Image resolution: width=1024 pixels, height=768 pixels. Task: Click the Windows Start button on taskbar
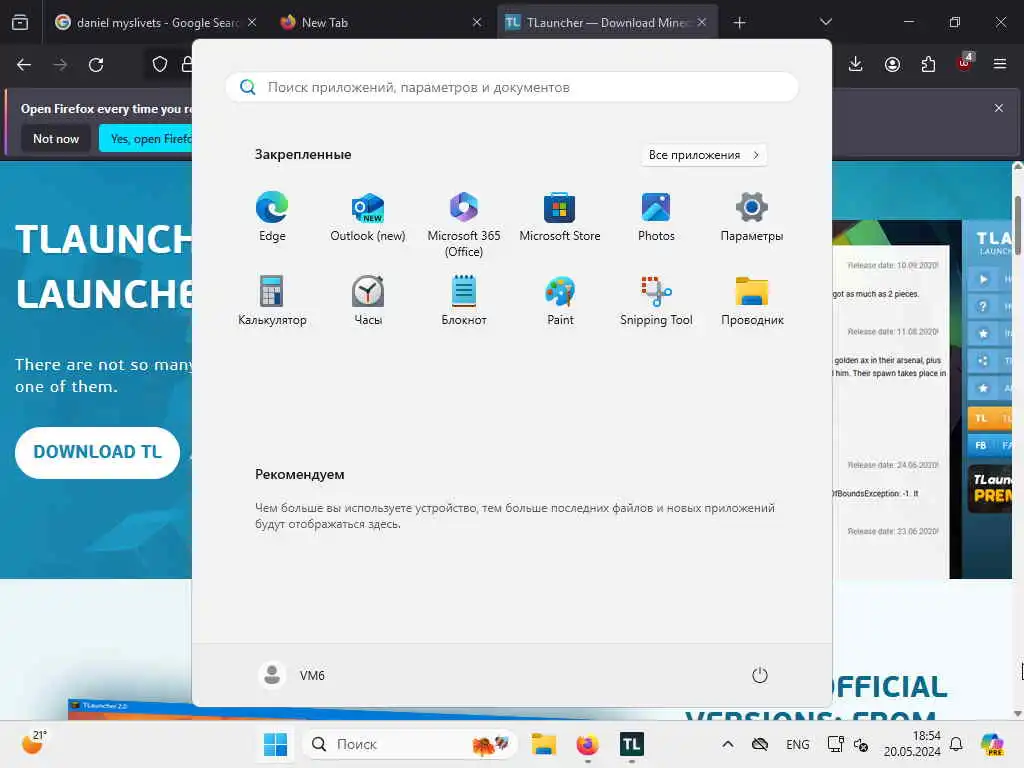(275, 744)
